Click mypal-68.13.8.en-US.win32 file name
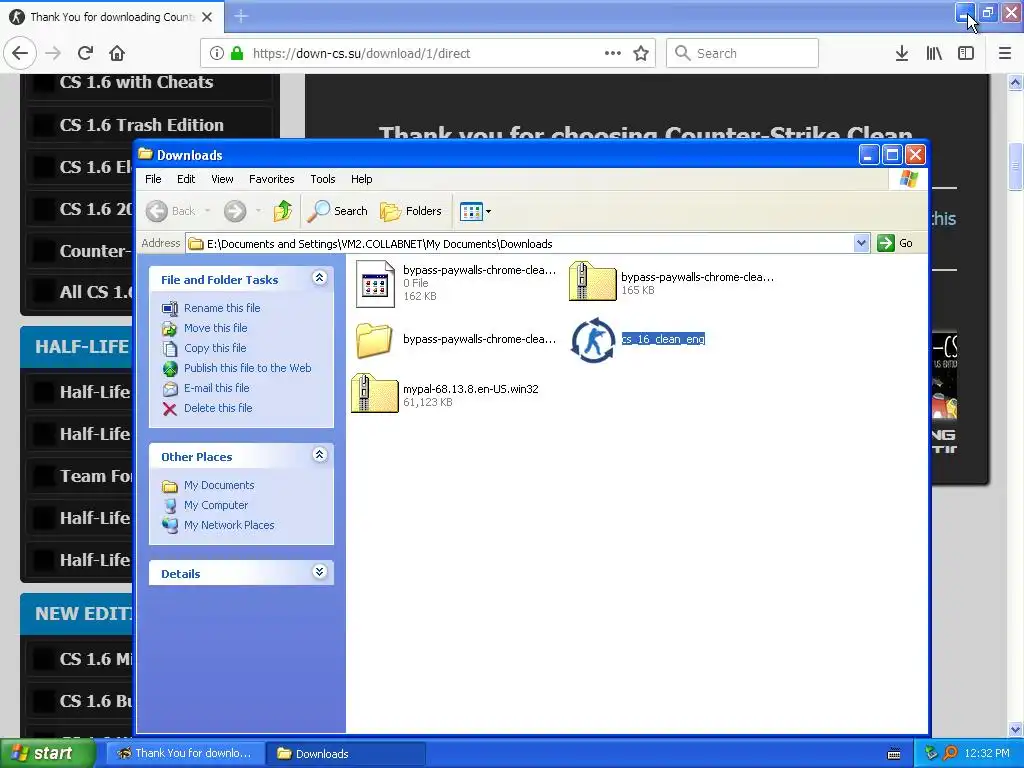The image size is (1024, 768). tap(470, 389)
